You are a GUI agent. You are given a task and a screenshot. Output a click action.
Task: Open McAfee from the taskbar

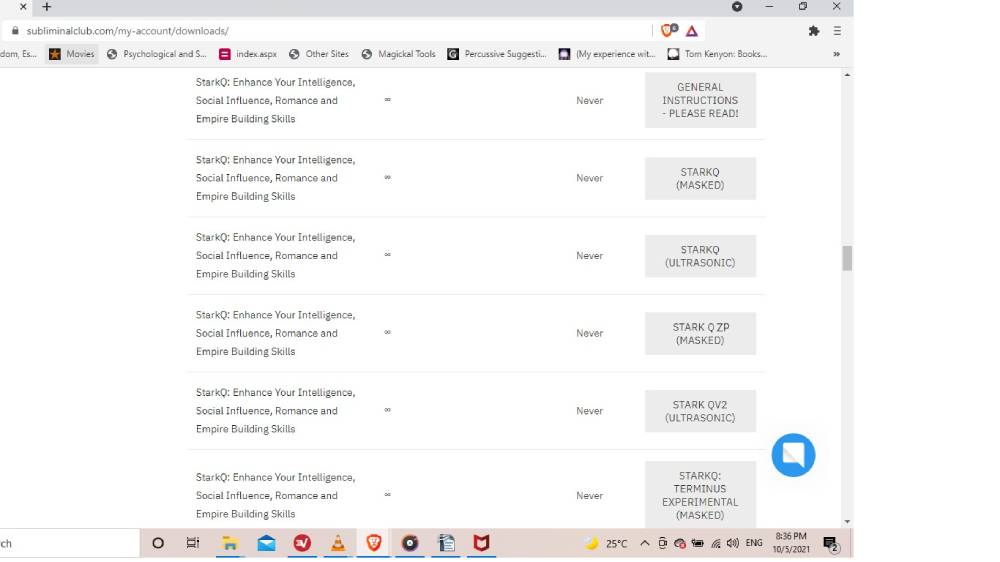[x=482, y=543]
